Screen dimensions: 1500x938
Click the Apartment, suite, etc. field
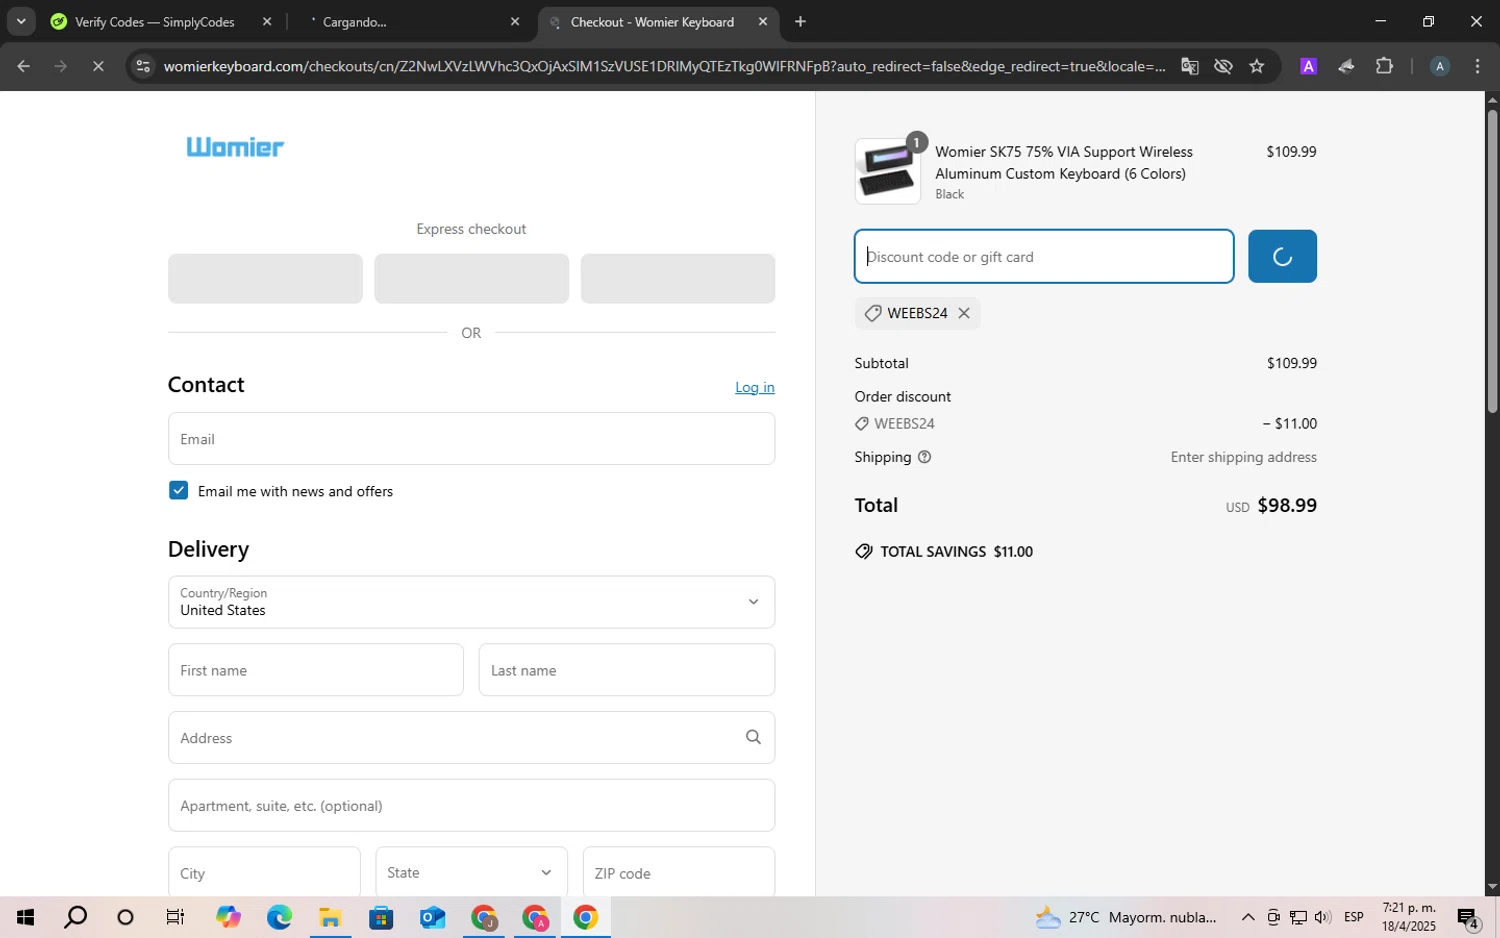click(471, 805)
